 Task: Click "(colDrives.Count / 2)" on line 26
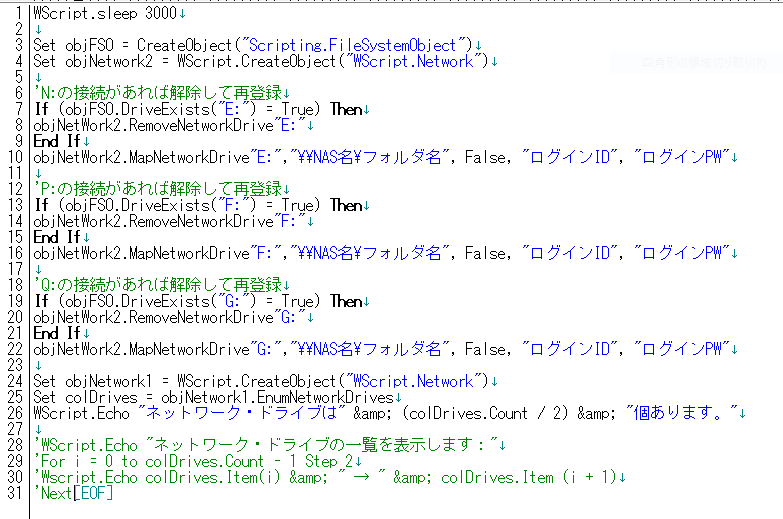tap(485, 413)
